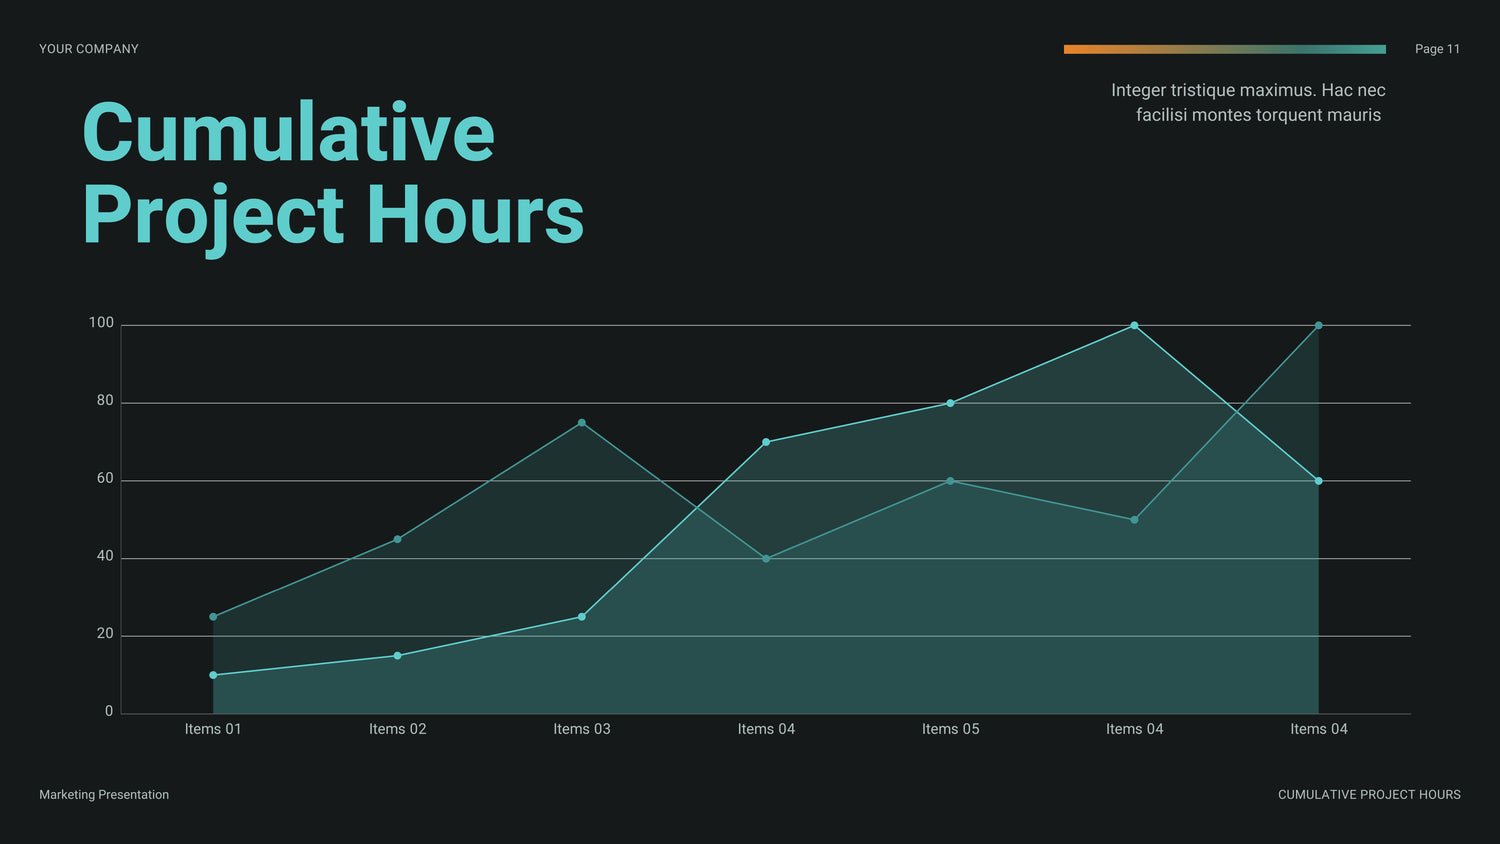
Task: Click the bottom-right 'CUMULATIVE PROJECT HOURS' footer label
Action: 1369,795
